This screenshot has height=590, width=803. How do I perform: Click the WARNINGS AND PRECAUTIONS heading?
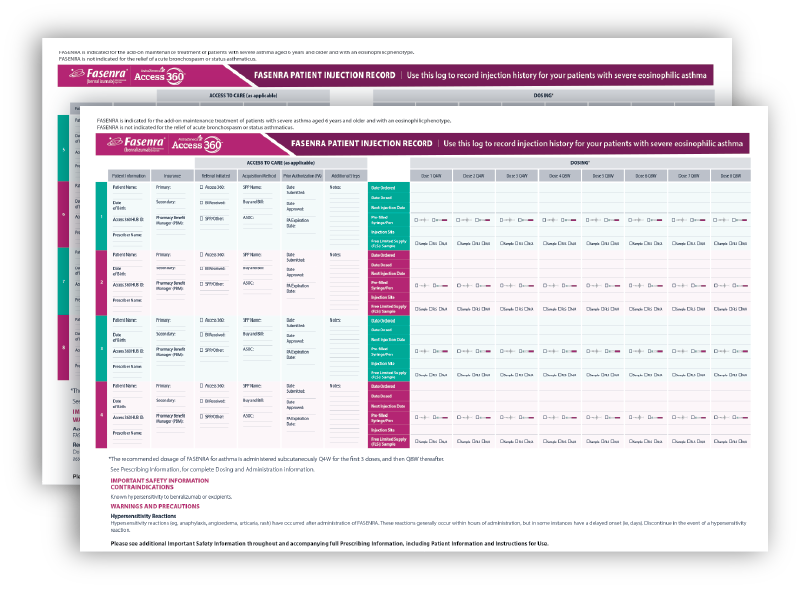[155, 506]
